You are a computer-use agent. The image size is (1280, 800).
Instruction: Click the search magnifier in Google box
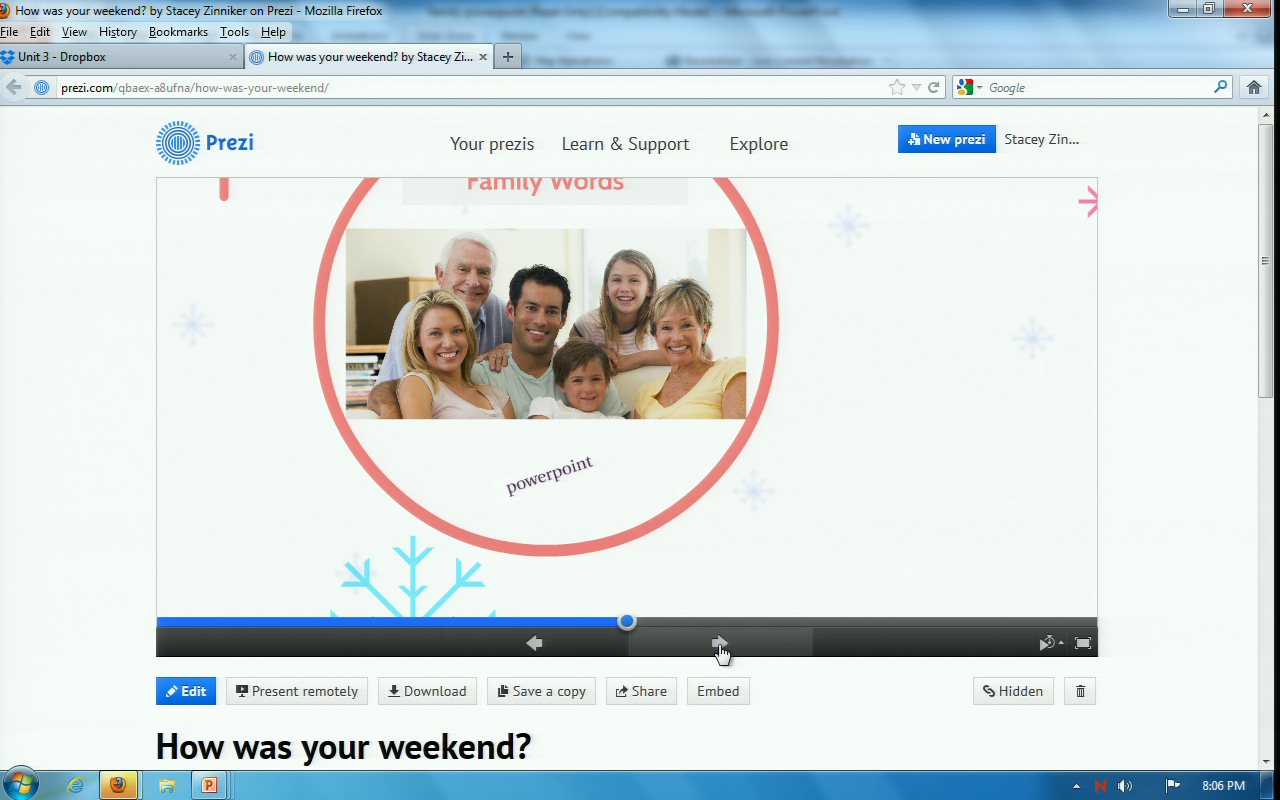[x=1220, y=88]
